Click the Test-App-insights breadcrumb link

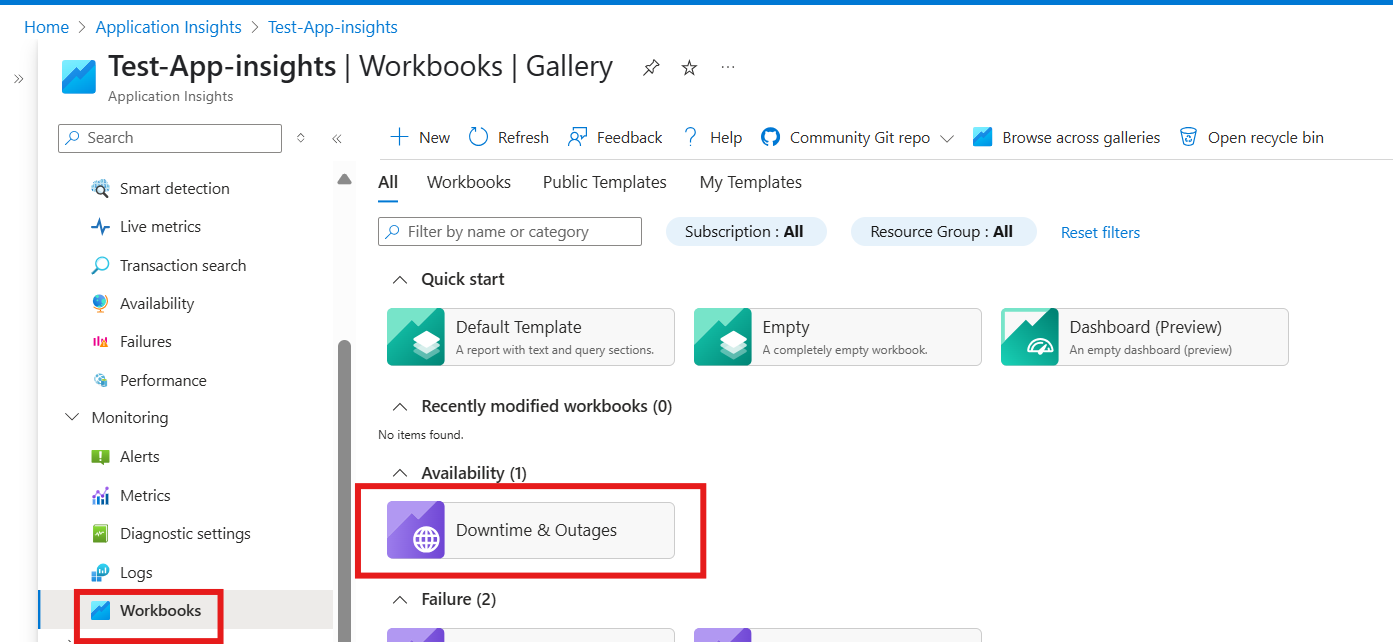(333, 27)
